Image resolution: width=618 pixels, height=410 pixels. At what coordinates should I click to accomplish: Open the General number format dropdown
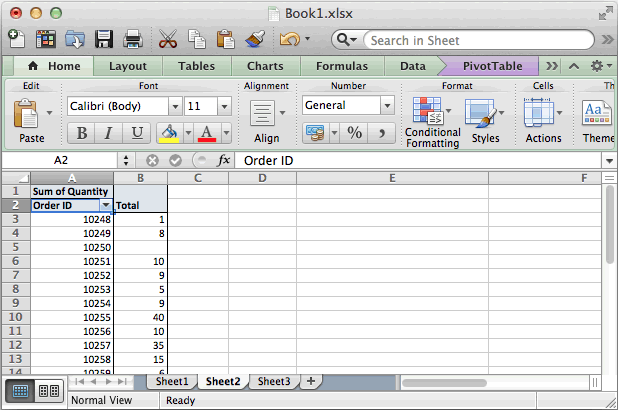pos(387,105)
